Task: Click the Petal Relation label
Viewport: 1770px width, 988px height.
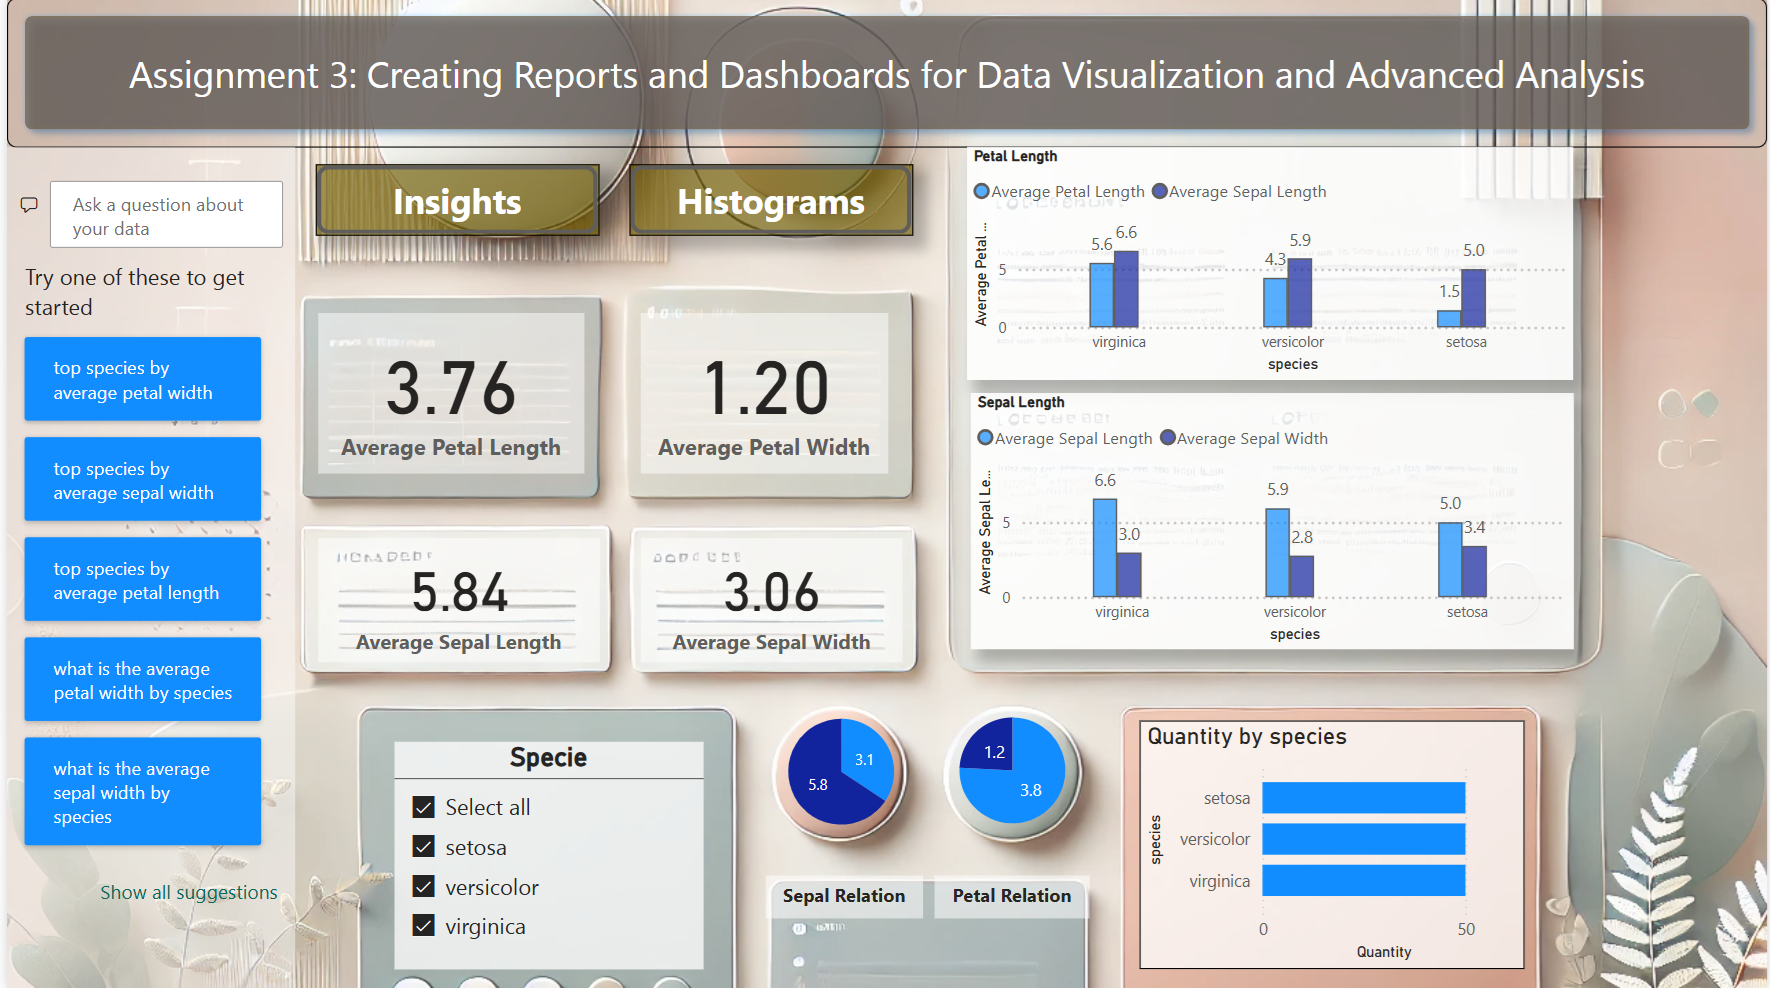Action: 1012,896
